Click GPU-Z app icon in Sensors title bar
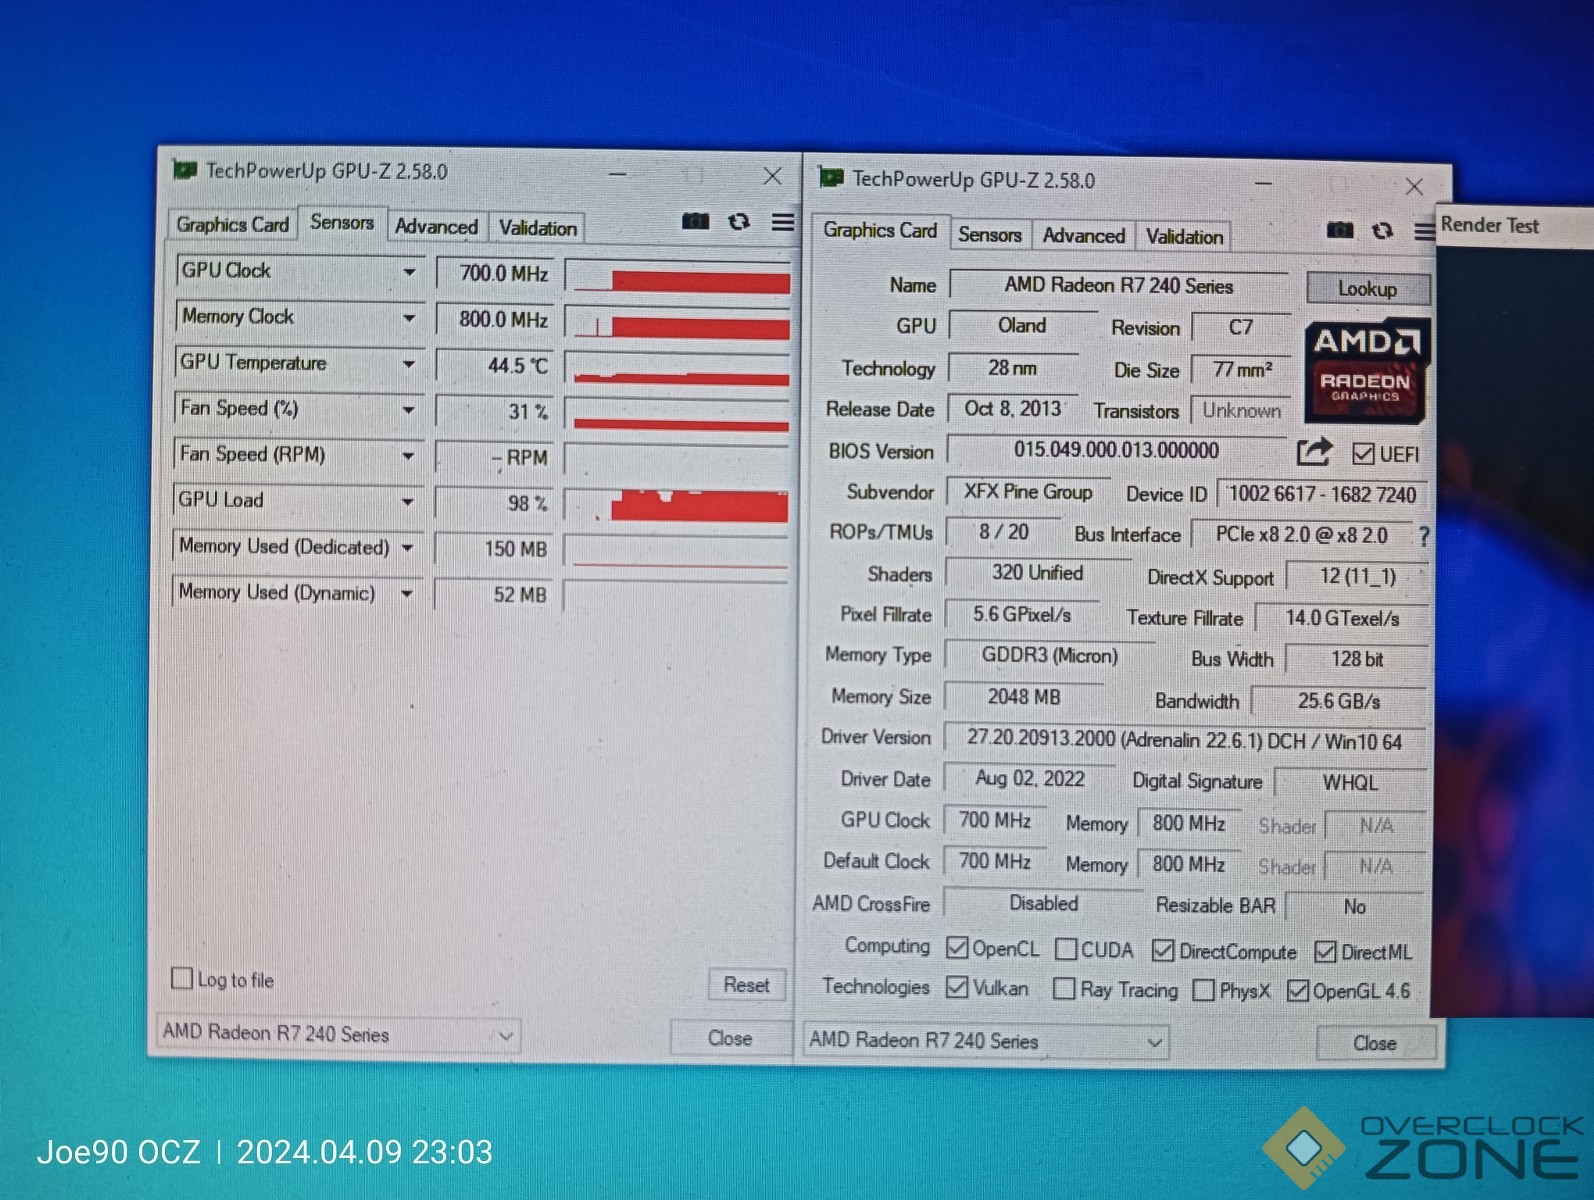Viewport: 1594px width, 1200px height. pyautogui.click(x=184, y=169)
